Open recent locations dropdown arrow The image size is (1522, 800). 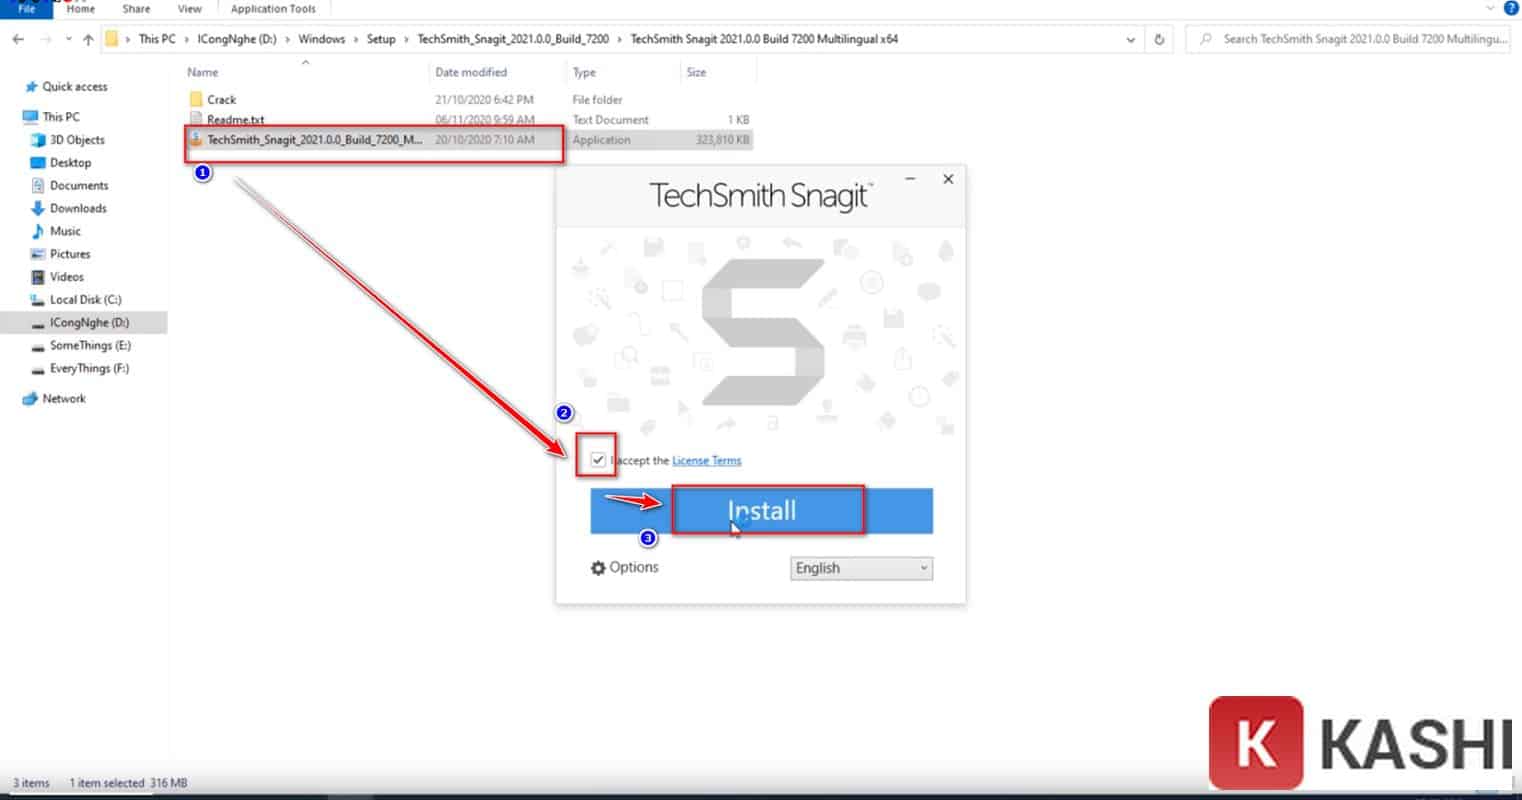pos(68,40)
